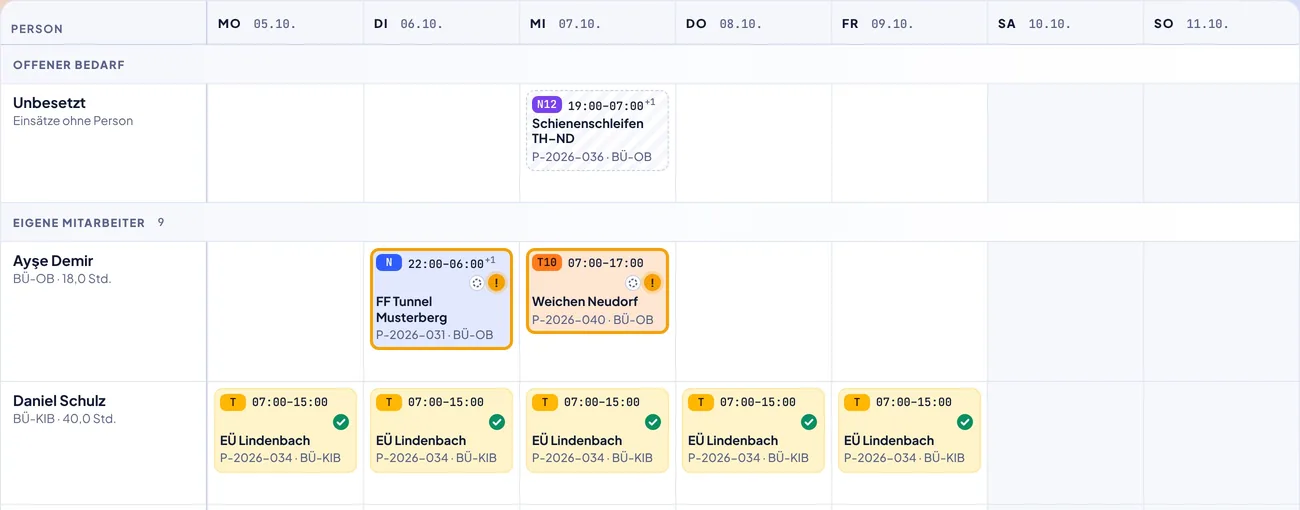Click the PERSON column header
This screenshot has width=1300, height=510.
[x=104, y=23]
